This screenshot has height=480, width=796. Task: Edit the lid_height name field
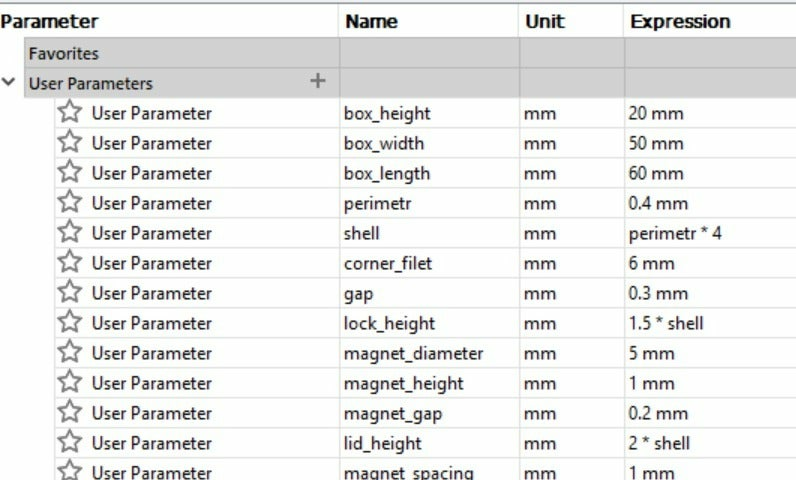[x=382, y=443]
